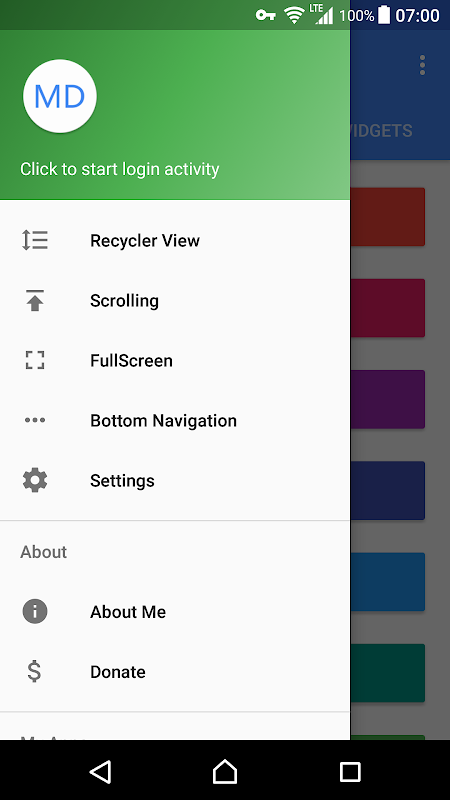Tap the Recycler View list icon
The height and width of the screenshot is (800, 450).
click(x=35, y=240)
